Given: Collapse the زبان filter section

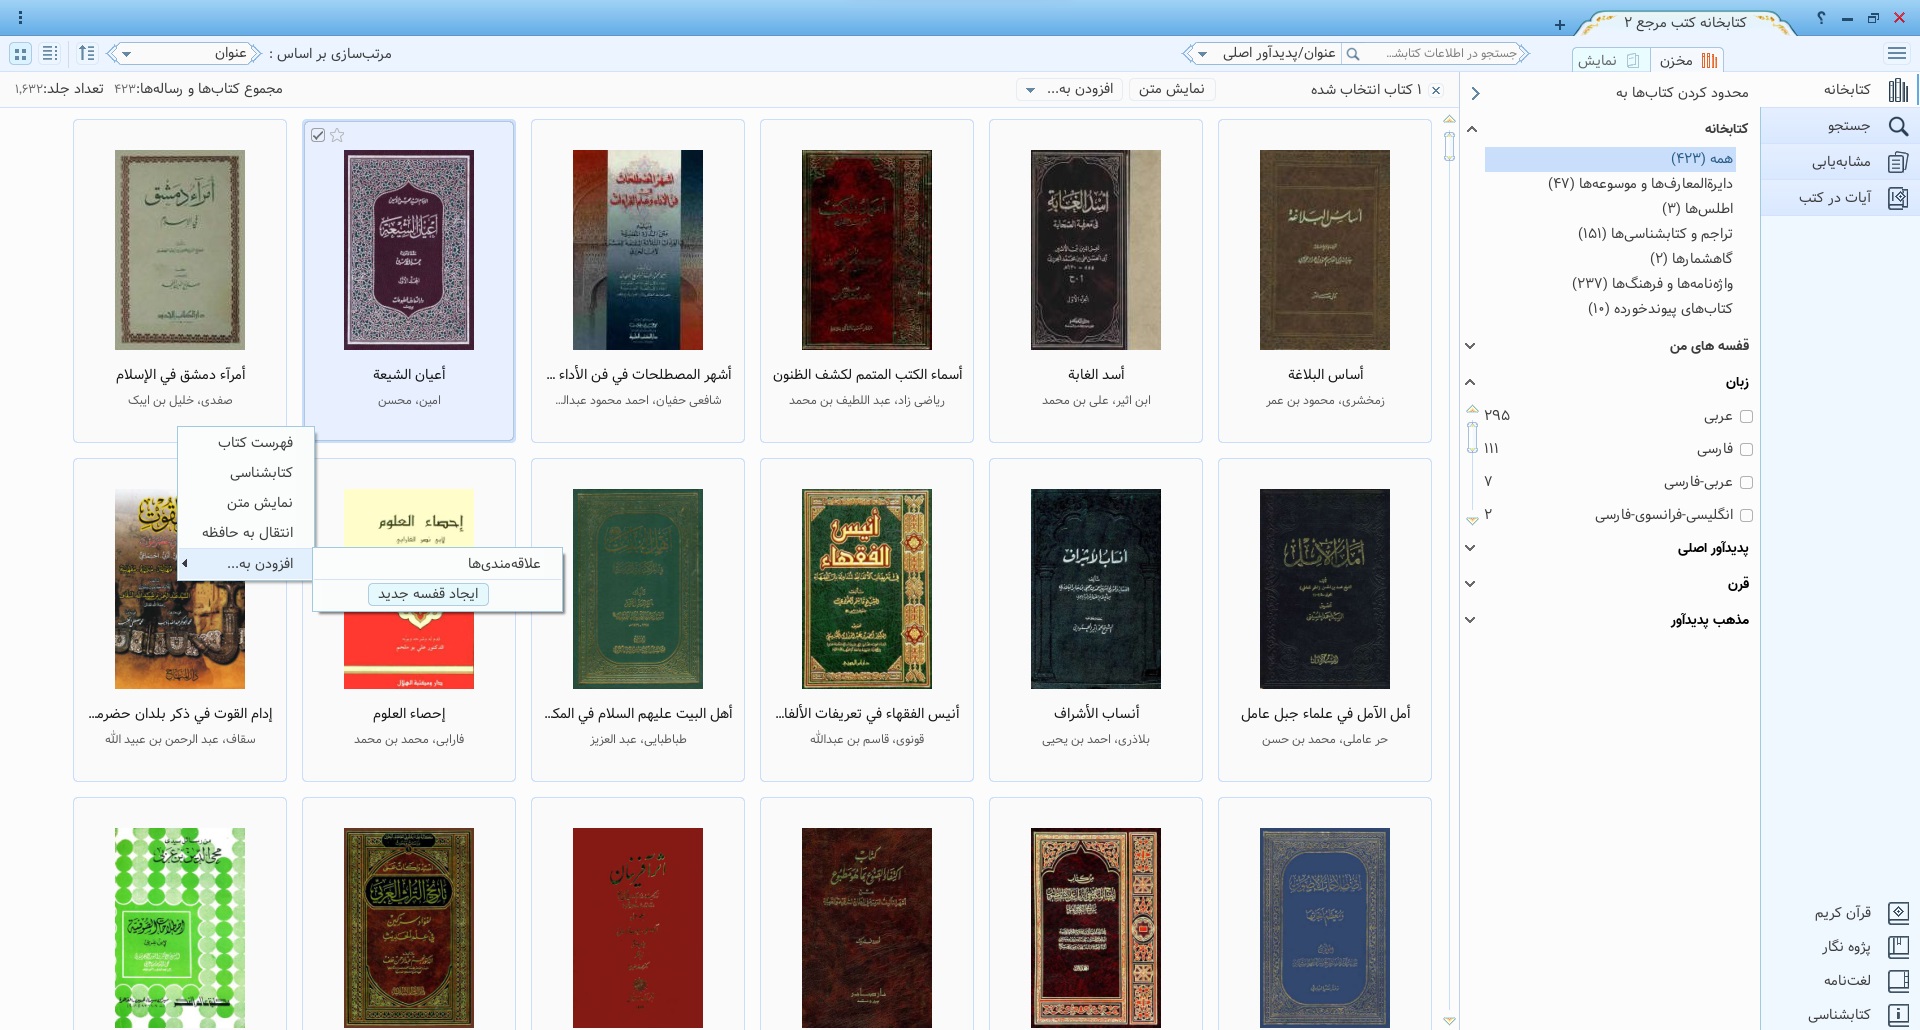Looking at the screenshot, I should coord(1471,382).
